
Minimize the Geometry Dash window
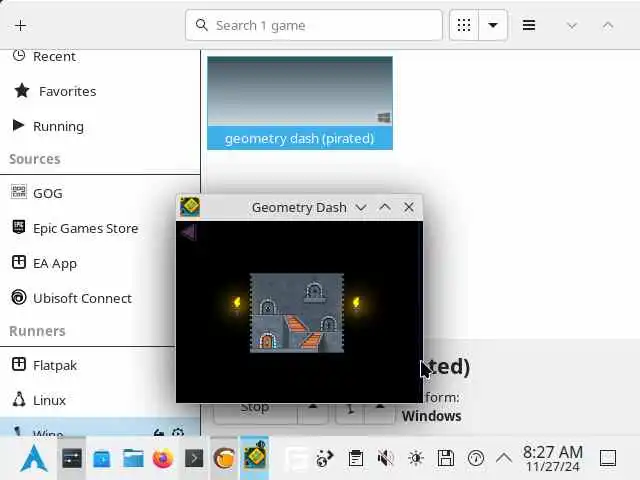coord(361,207)
